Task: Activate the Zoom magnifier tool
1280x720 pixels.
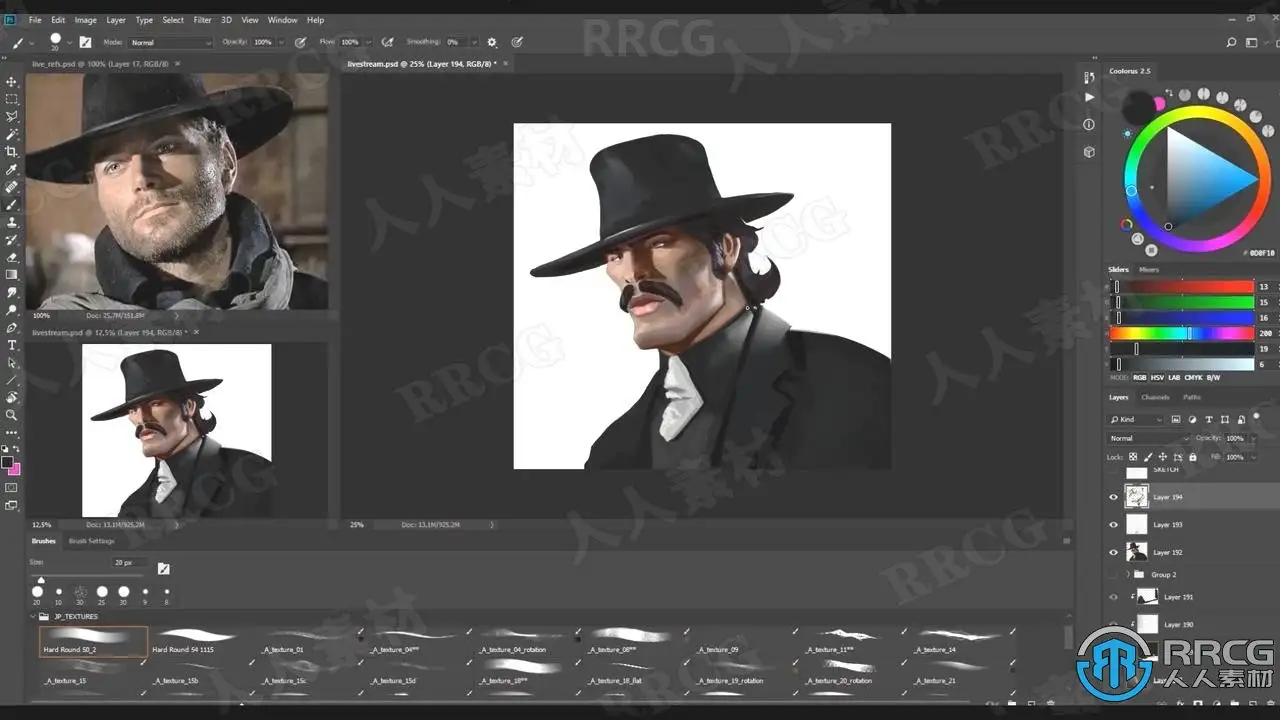Action: [12, 414]
